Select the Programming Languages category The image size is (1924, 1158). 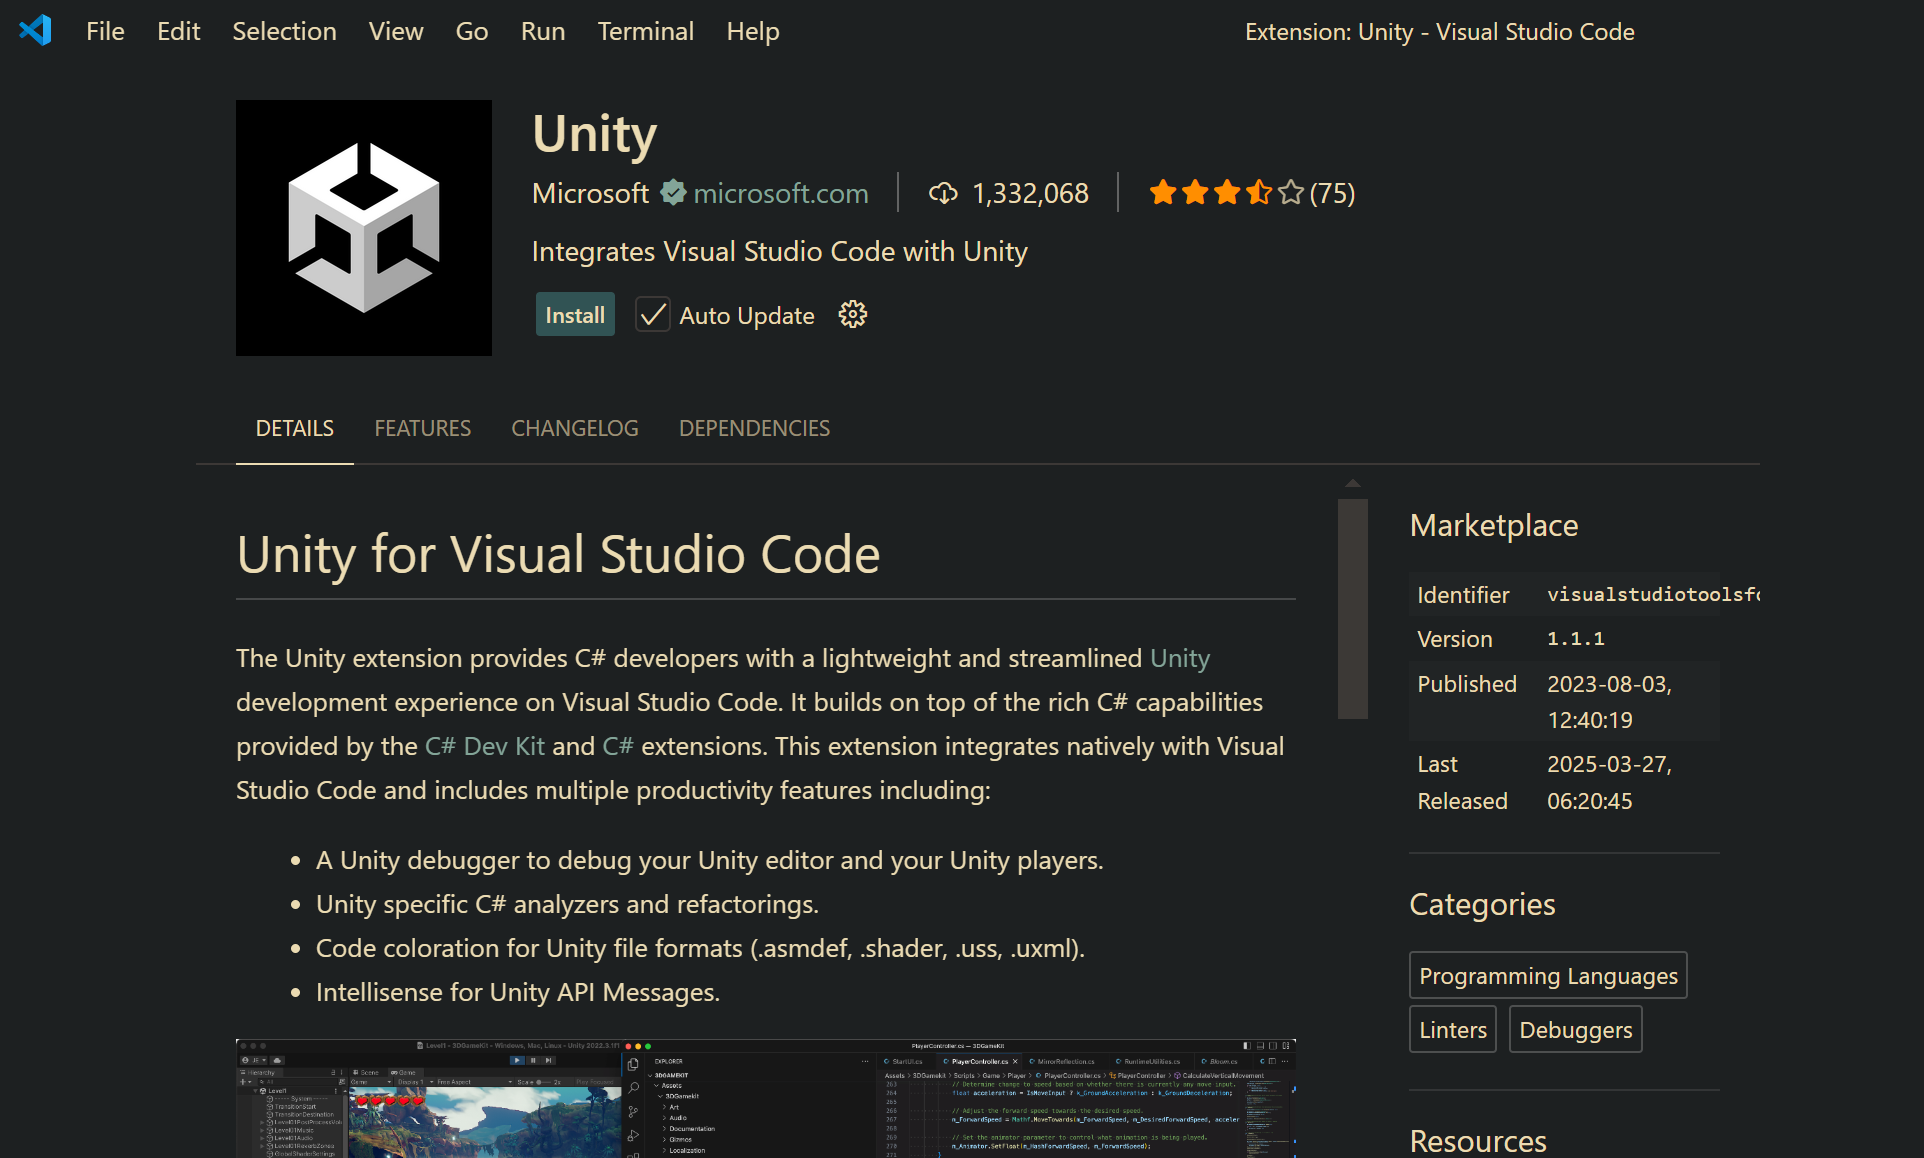(1548, 975)
